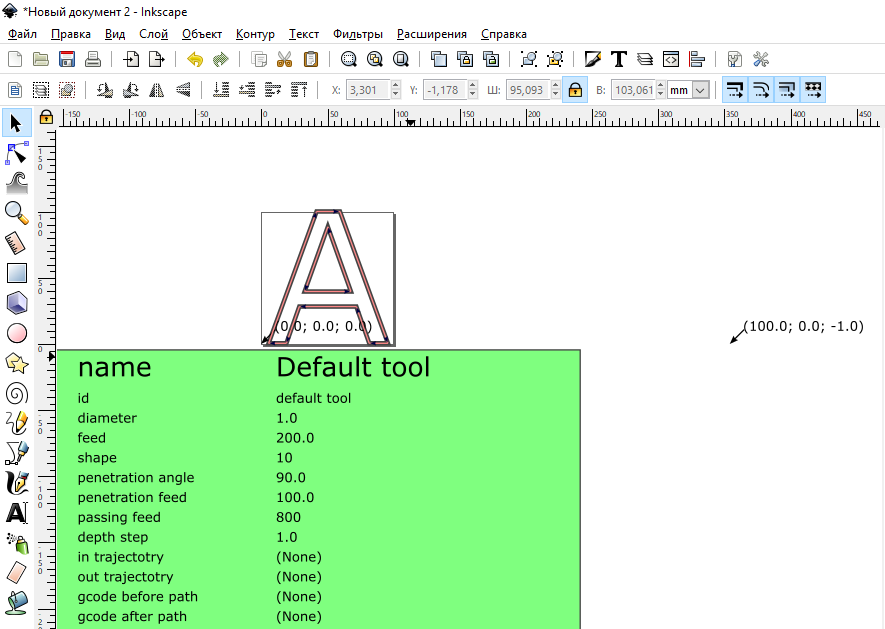The height and width of the screenshot is (629, 885).
Task: Open Text and Font dialog
Action: 619,59
